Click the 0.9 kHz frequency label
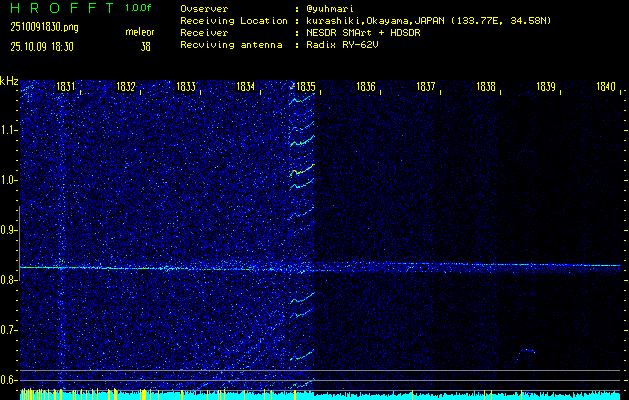 click(8, 230)
